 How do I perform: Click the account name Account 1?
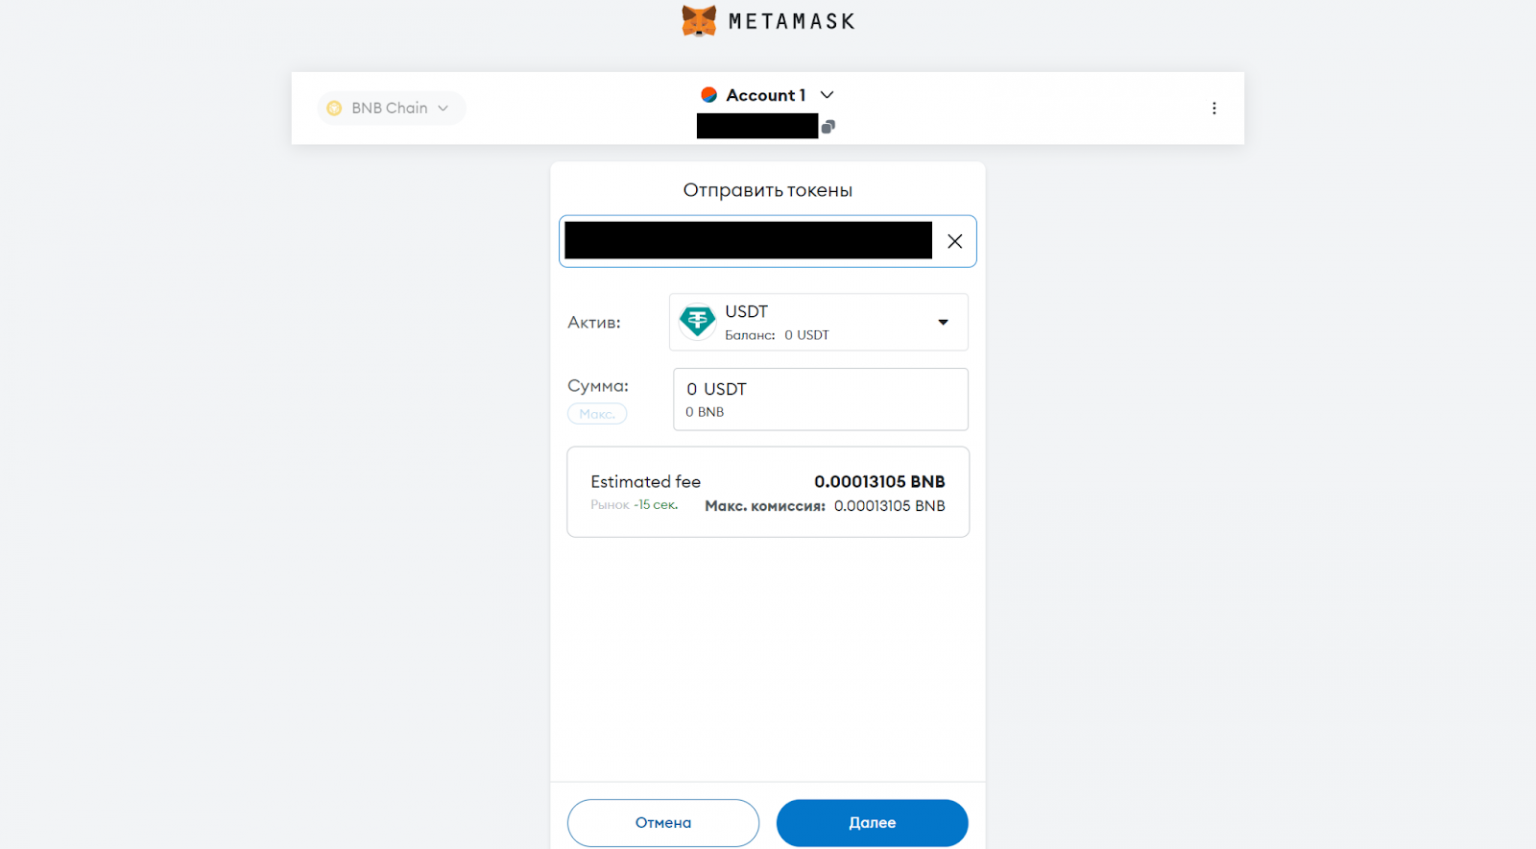click(x=766, y=94)
